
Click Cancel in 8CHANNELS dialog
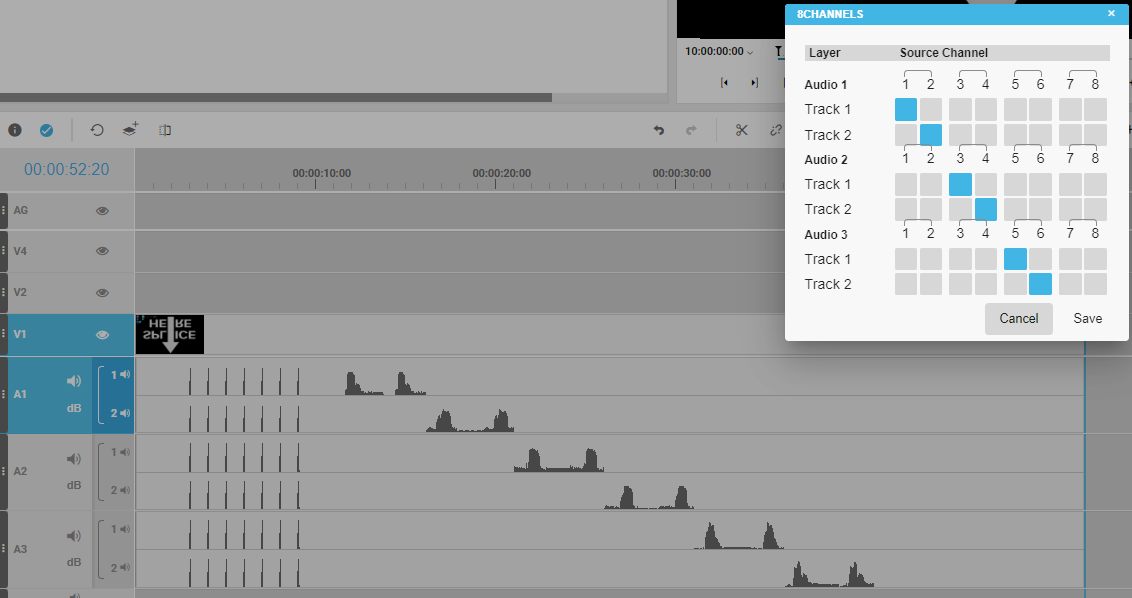1018,318
